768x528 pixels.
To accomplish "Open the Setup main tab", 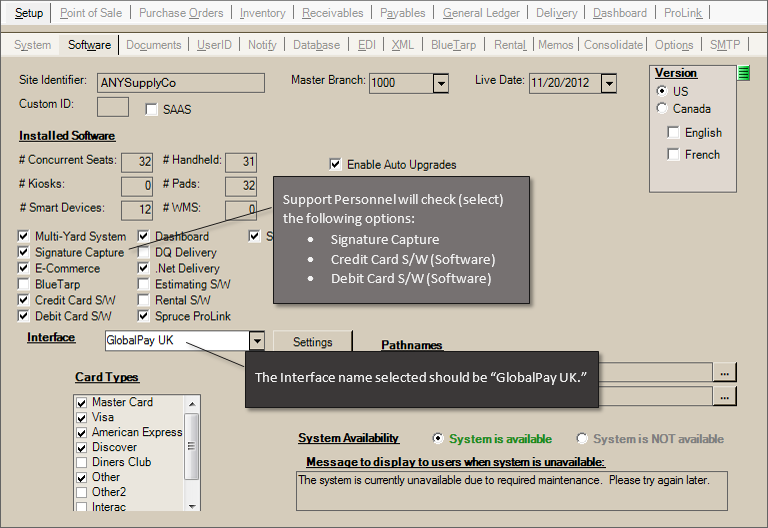I will coord(29,13).
